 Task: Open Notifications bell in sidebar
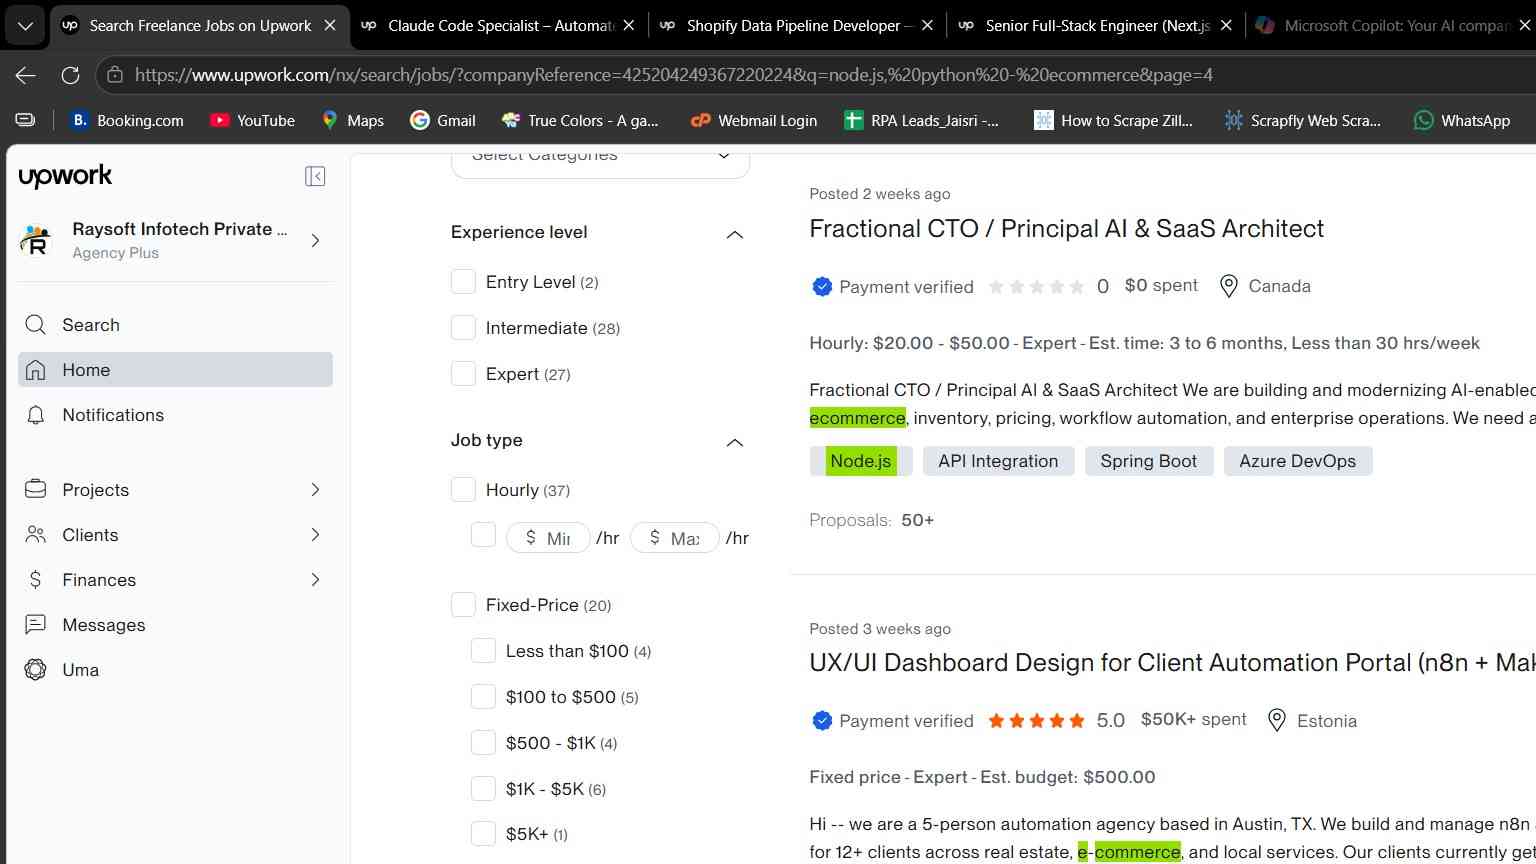click(x=36, y=415)
